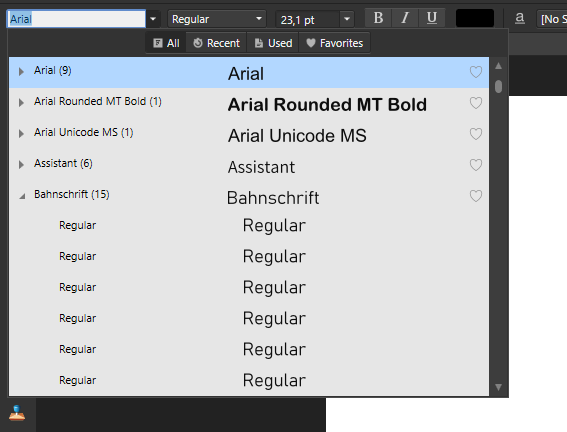Open the Regular font style dropdown
The height and width of the screenshot is (432, 567).
(x=259, y=19)
